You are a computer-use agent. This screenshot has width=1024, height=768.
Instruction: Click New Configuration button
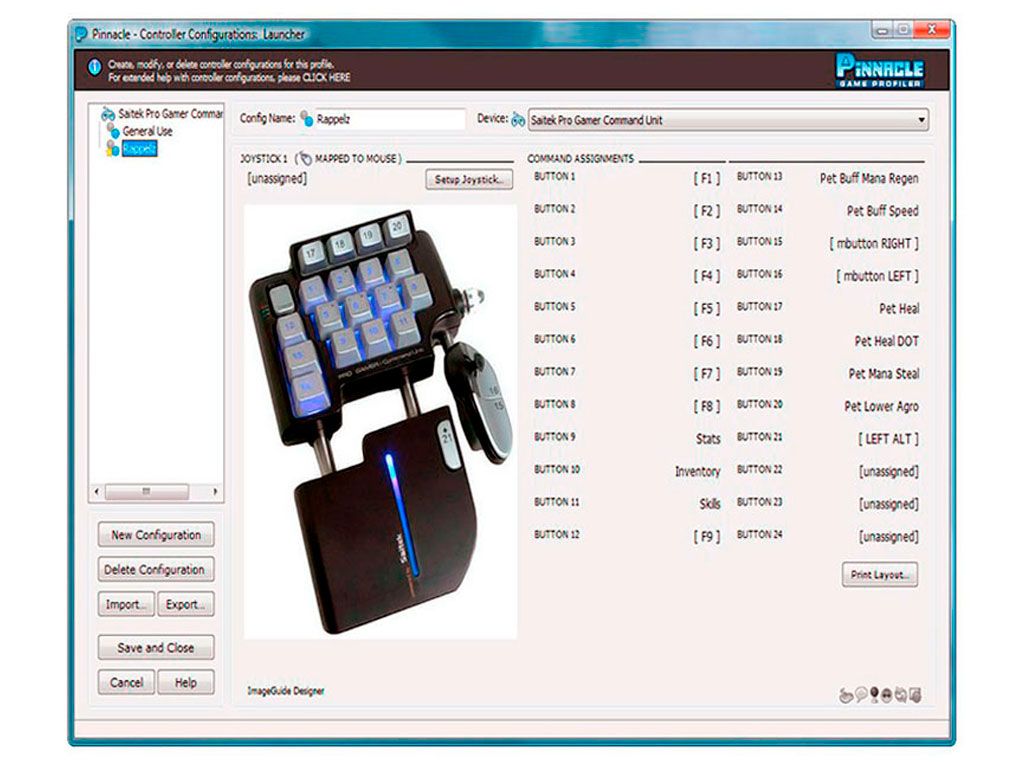(155, 535)
